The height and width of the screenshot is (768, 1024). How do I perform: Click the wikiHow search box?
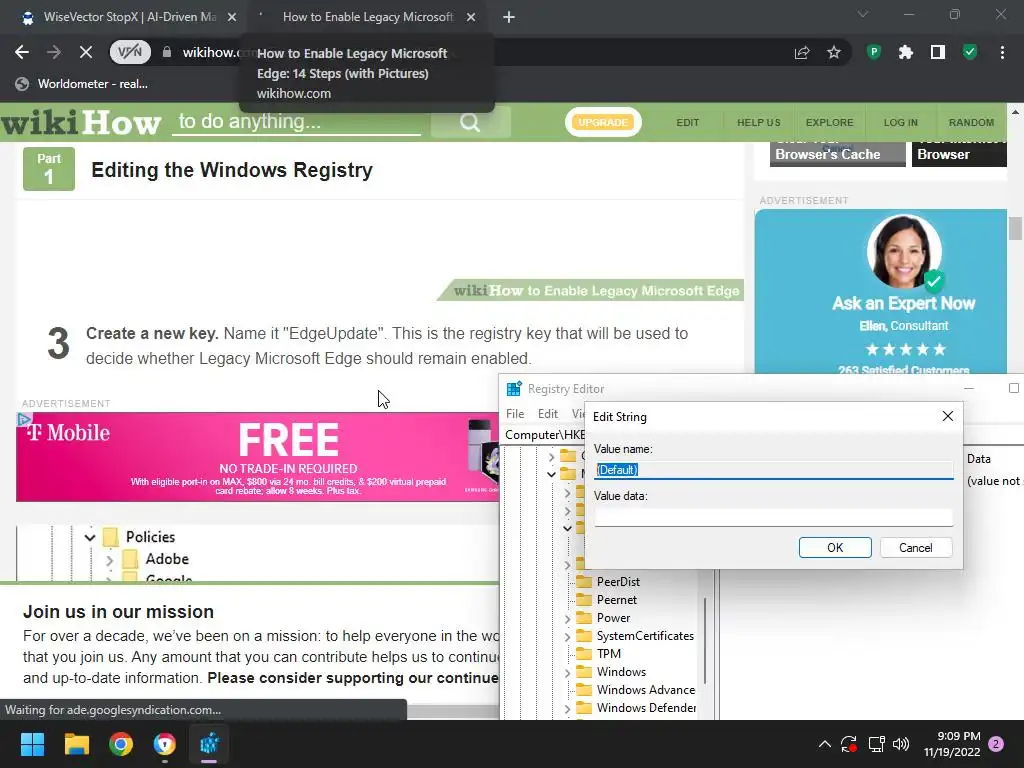coord(296,122)
